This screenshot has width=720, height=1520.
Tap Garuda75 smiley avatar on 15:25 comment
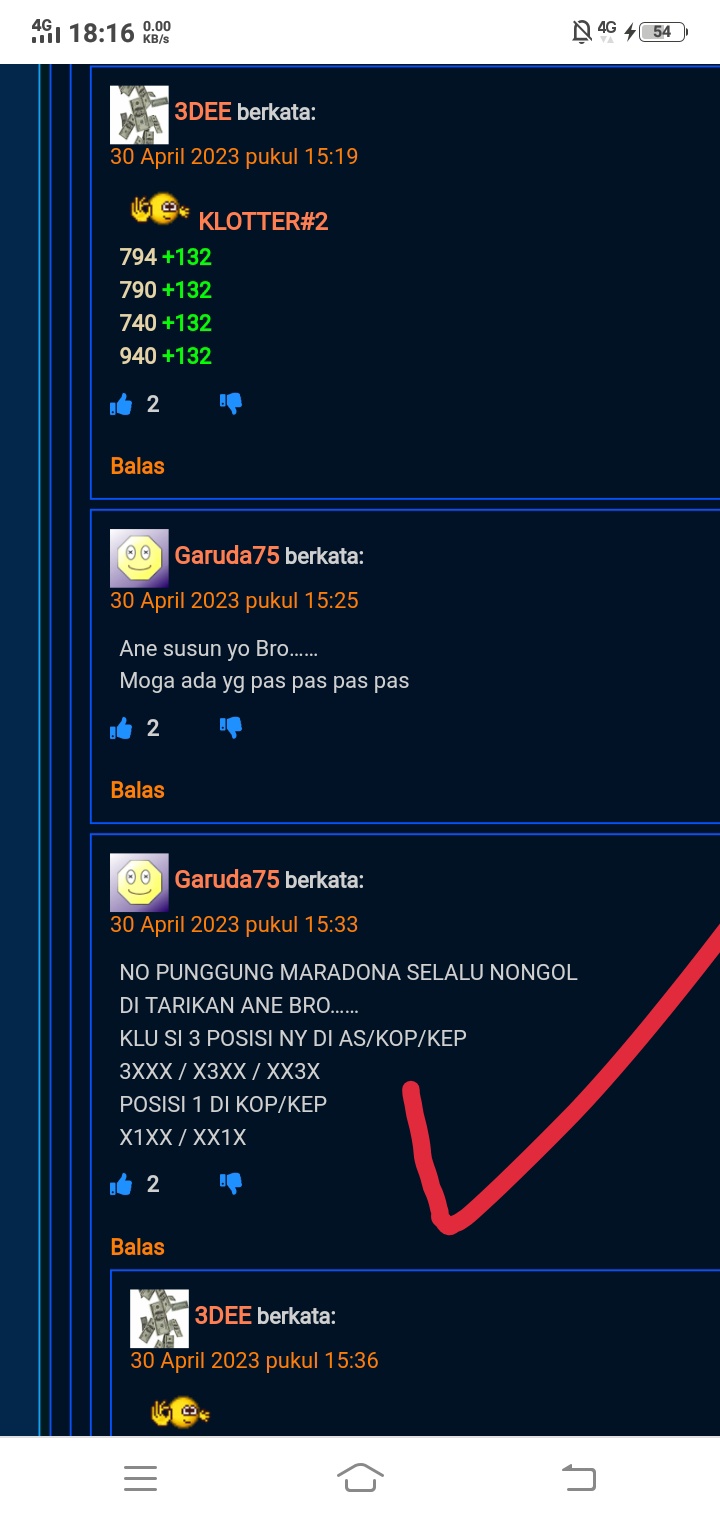coord(139,558)
